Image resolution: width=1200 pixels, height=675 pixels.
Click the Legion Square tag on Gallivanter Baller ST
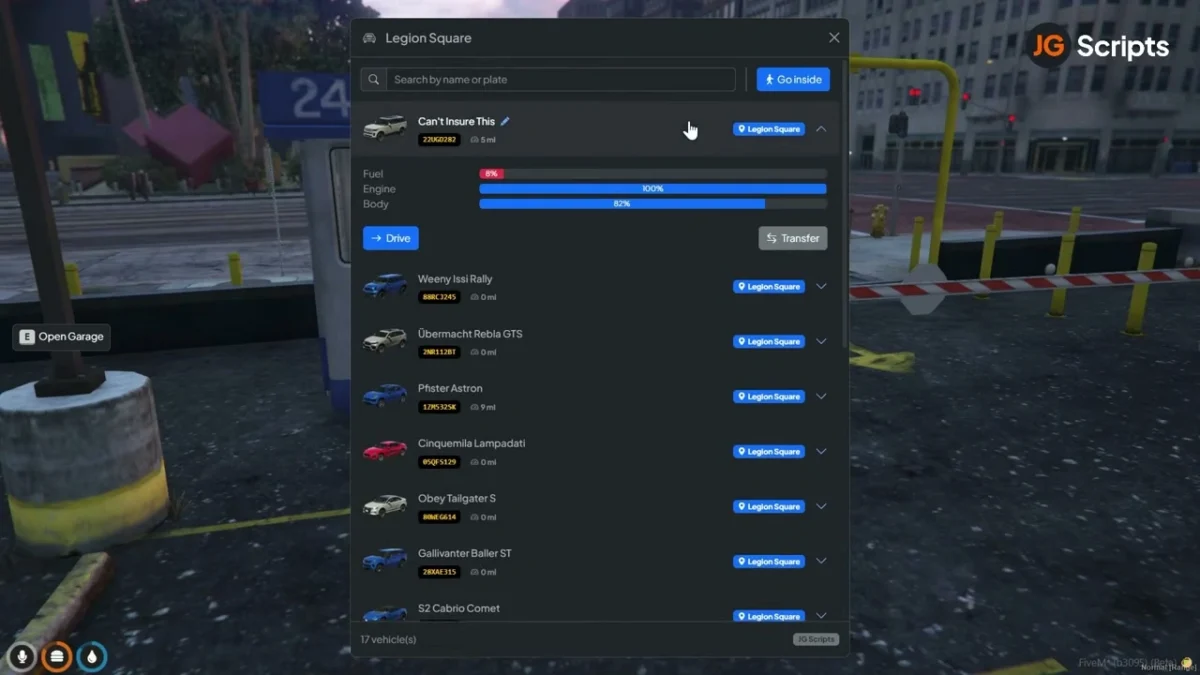click(x=769, y=561)
